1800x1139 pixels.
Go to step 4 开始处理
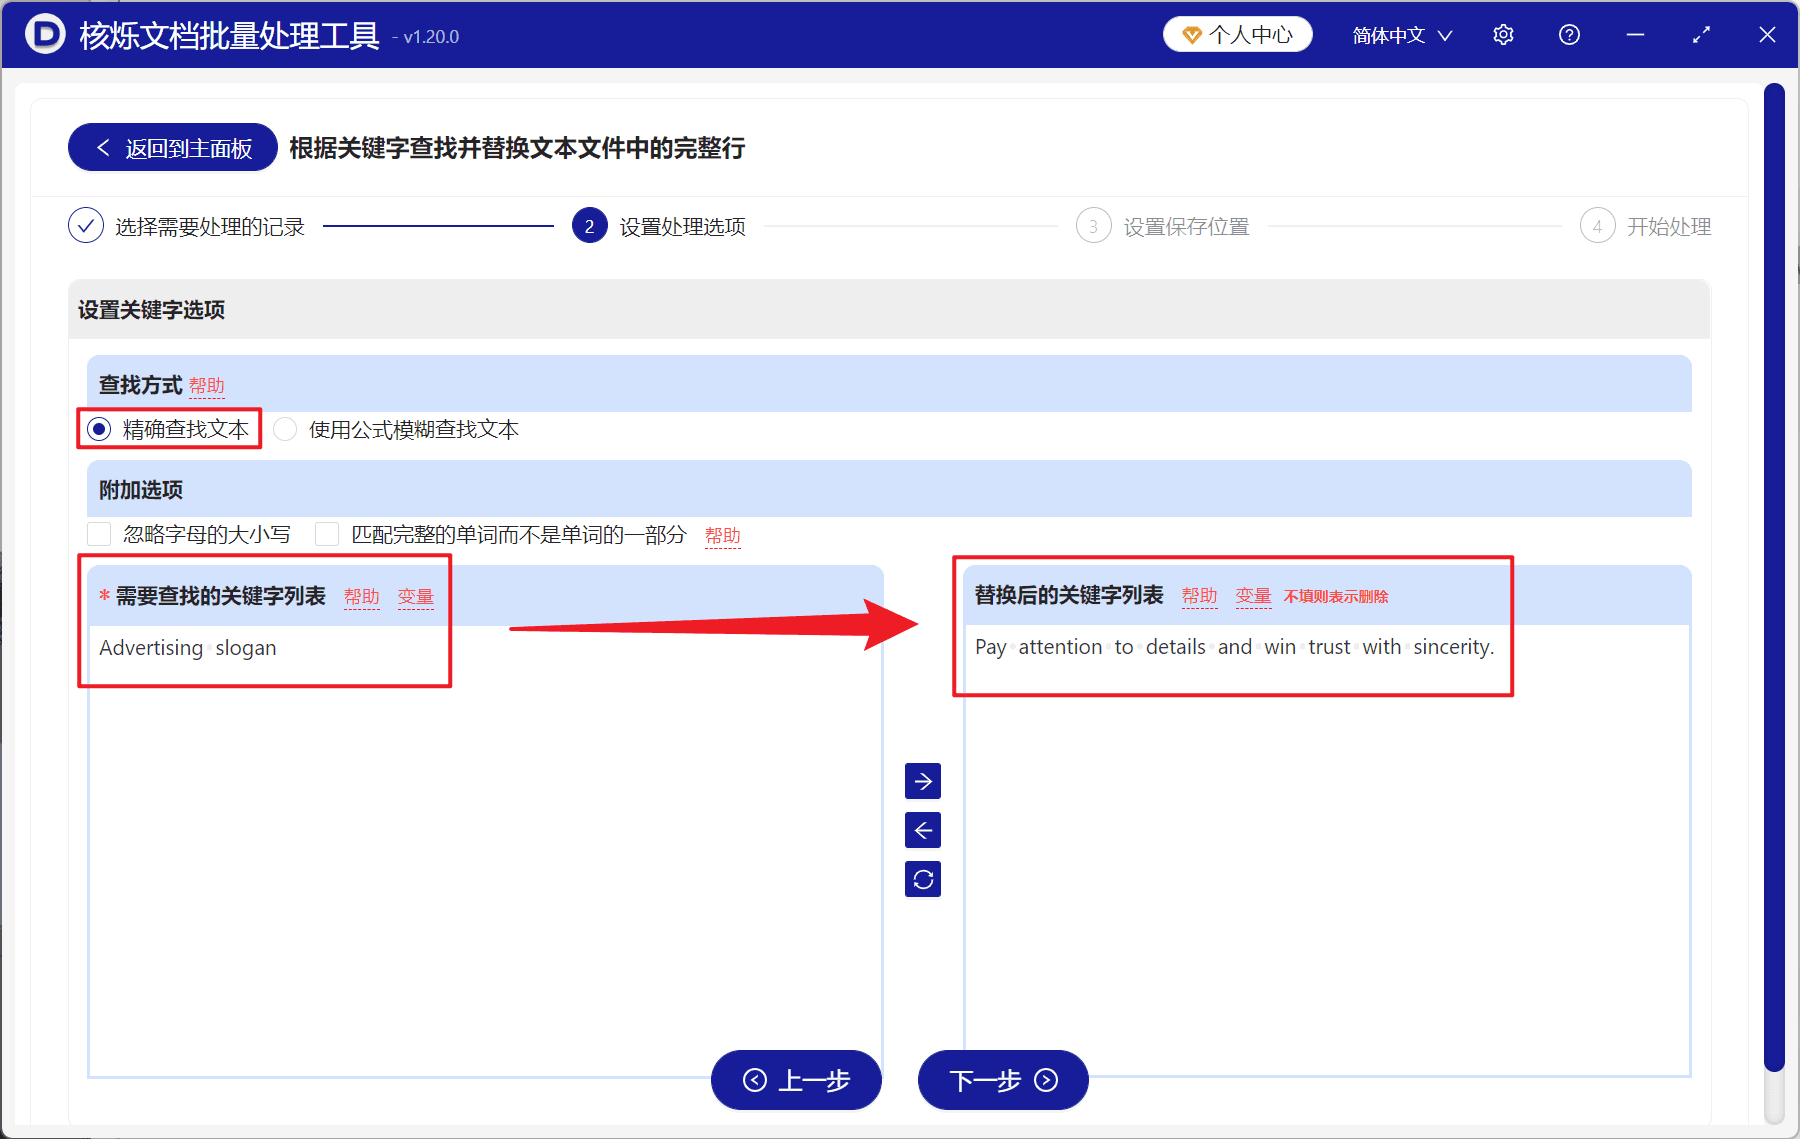point(1597,225)
